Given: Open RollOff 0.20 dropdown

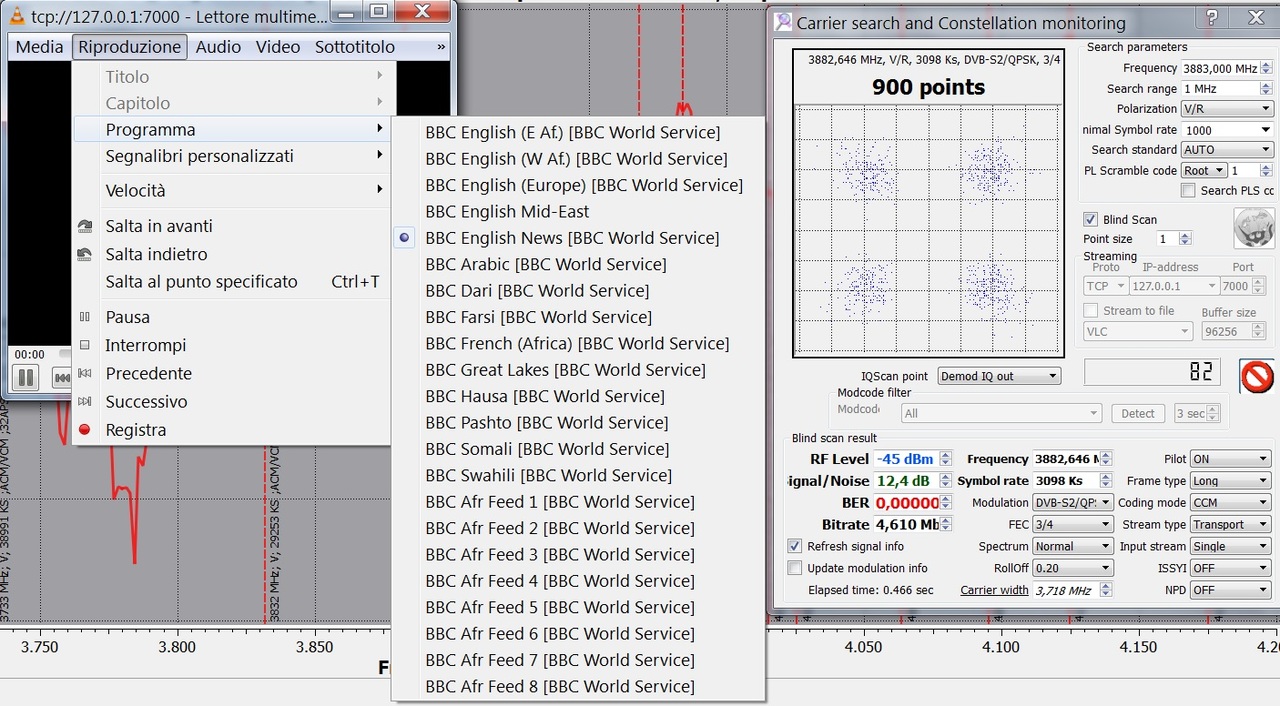Looking at the screenshot, I should [x=1073, y=568].
